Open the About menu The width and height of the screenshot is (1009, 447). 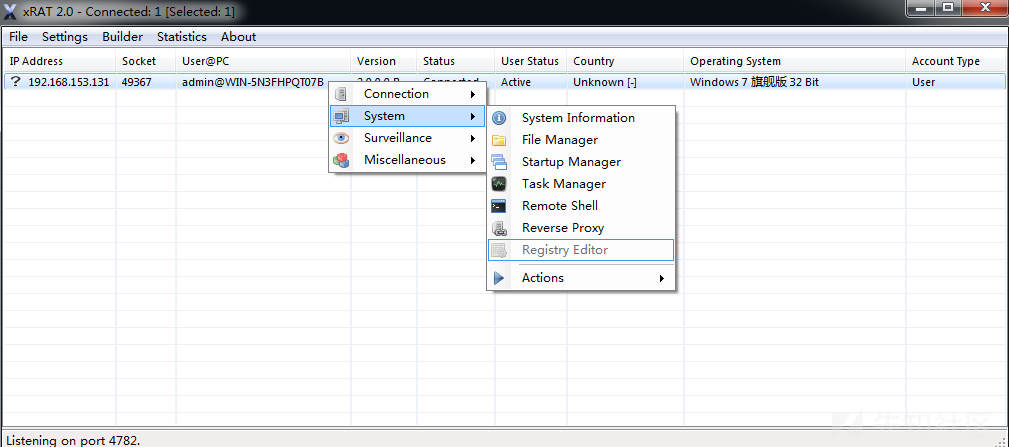[x=238, y=37]
